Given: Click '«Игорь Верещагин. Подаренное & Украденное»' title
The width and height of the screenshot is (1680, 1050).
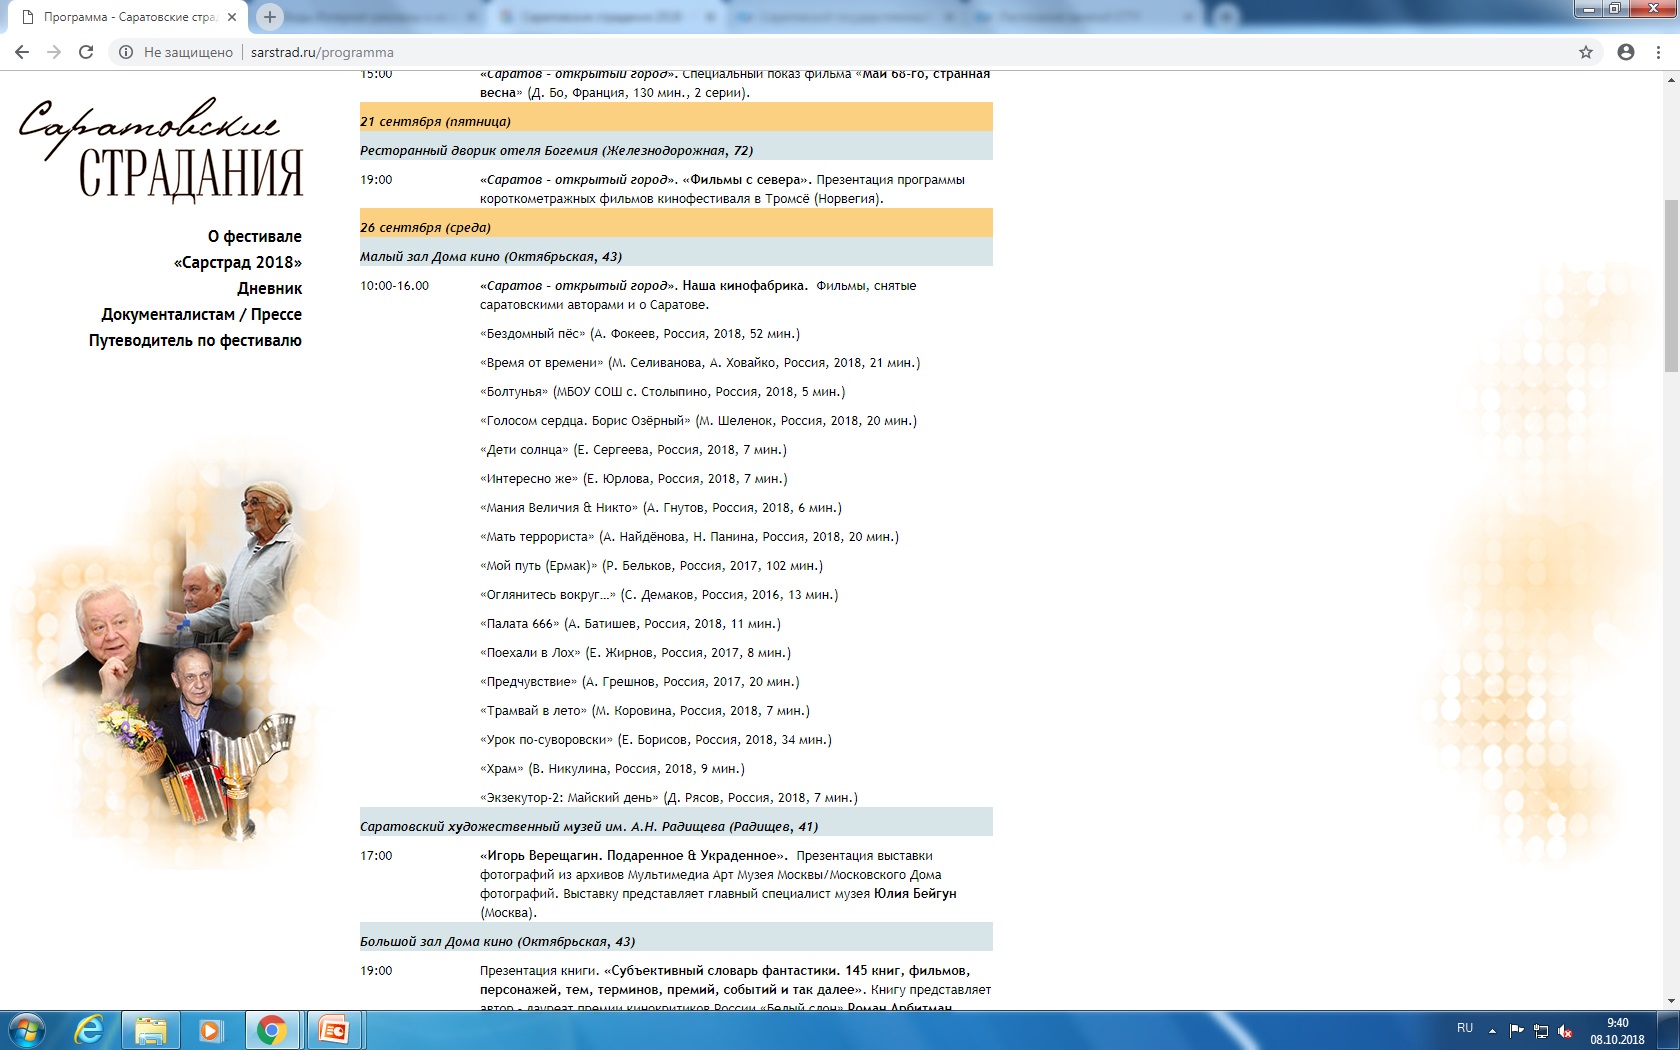Looking at the screenshot, I should [634, 856].
